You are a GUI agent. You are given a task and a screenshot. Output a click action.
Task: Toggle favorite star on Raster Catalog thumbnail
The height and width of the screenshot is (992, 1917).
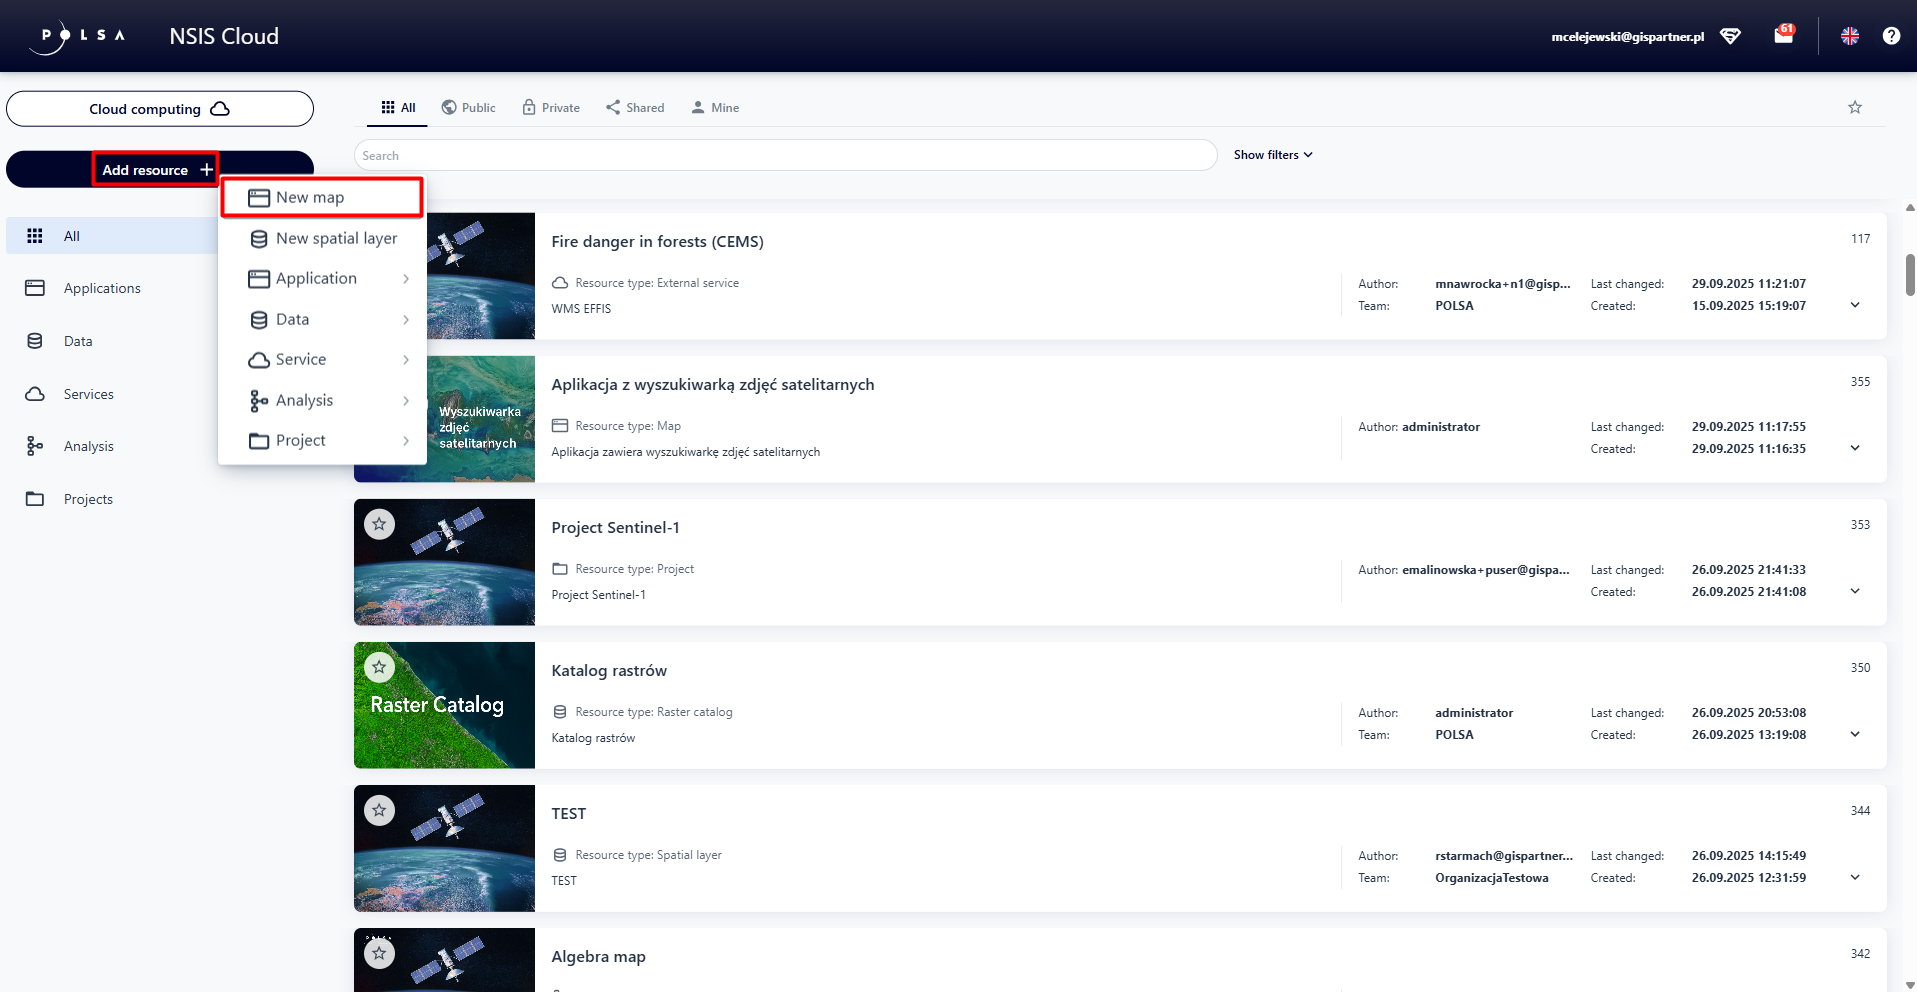[379, 667]
